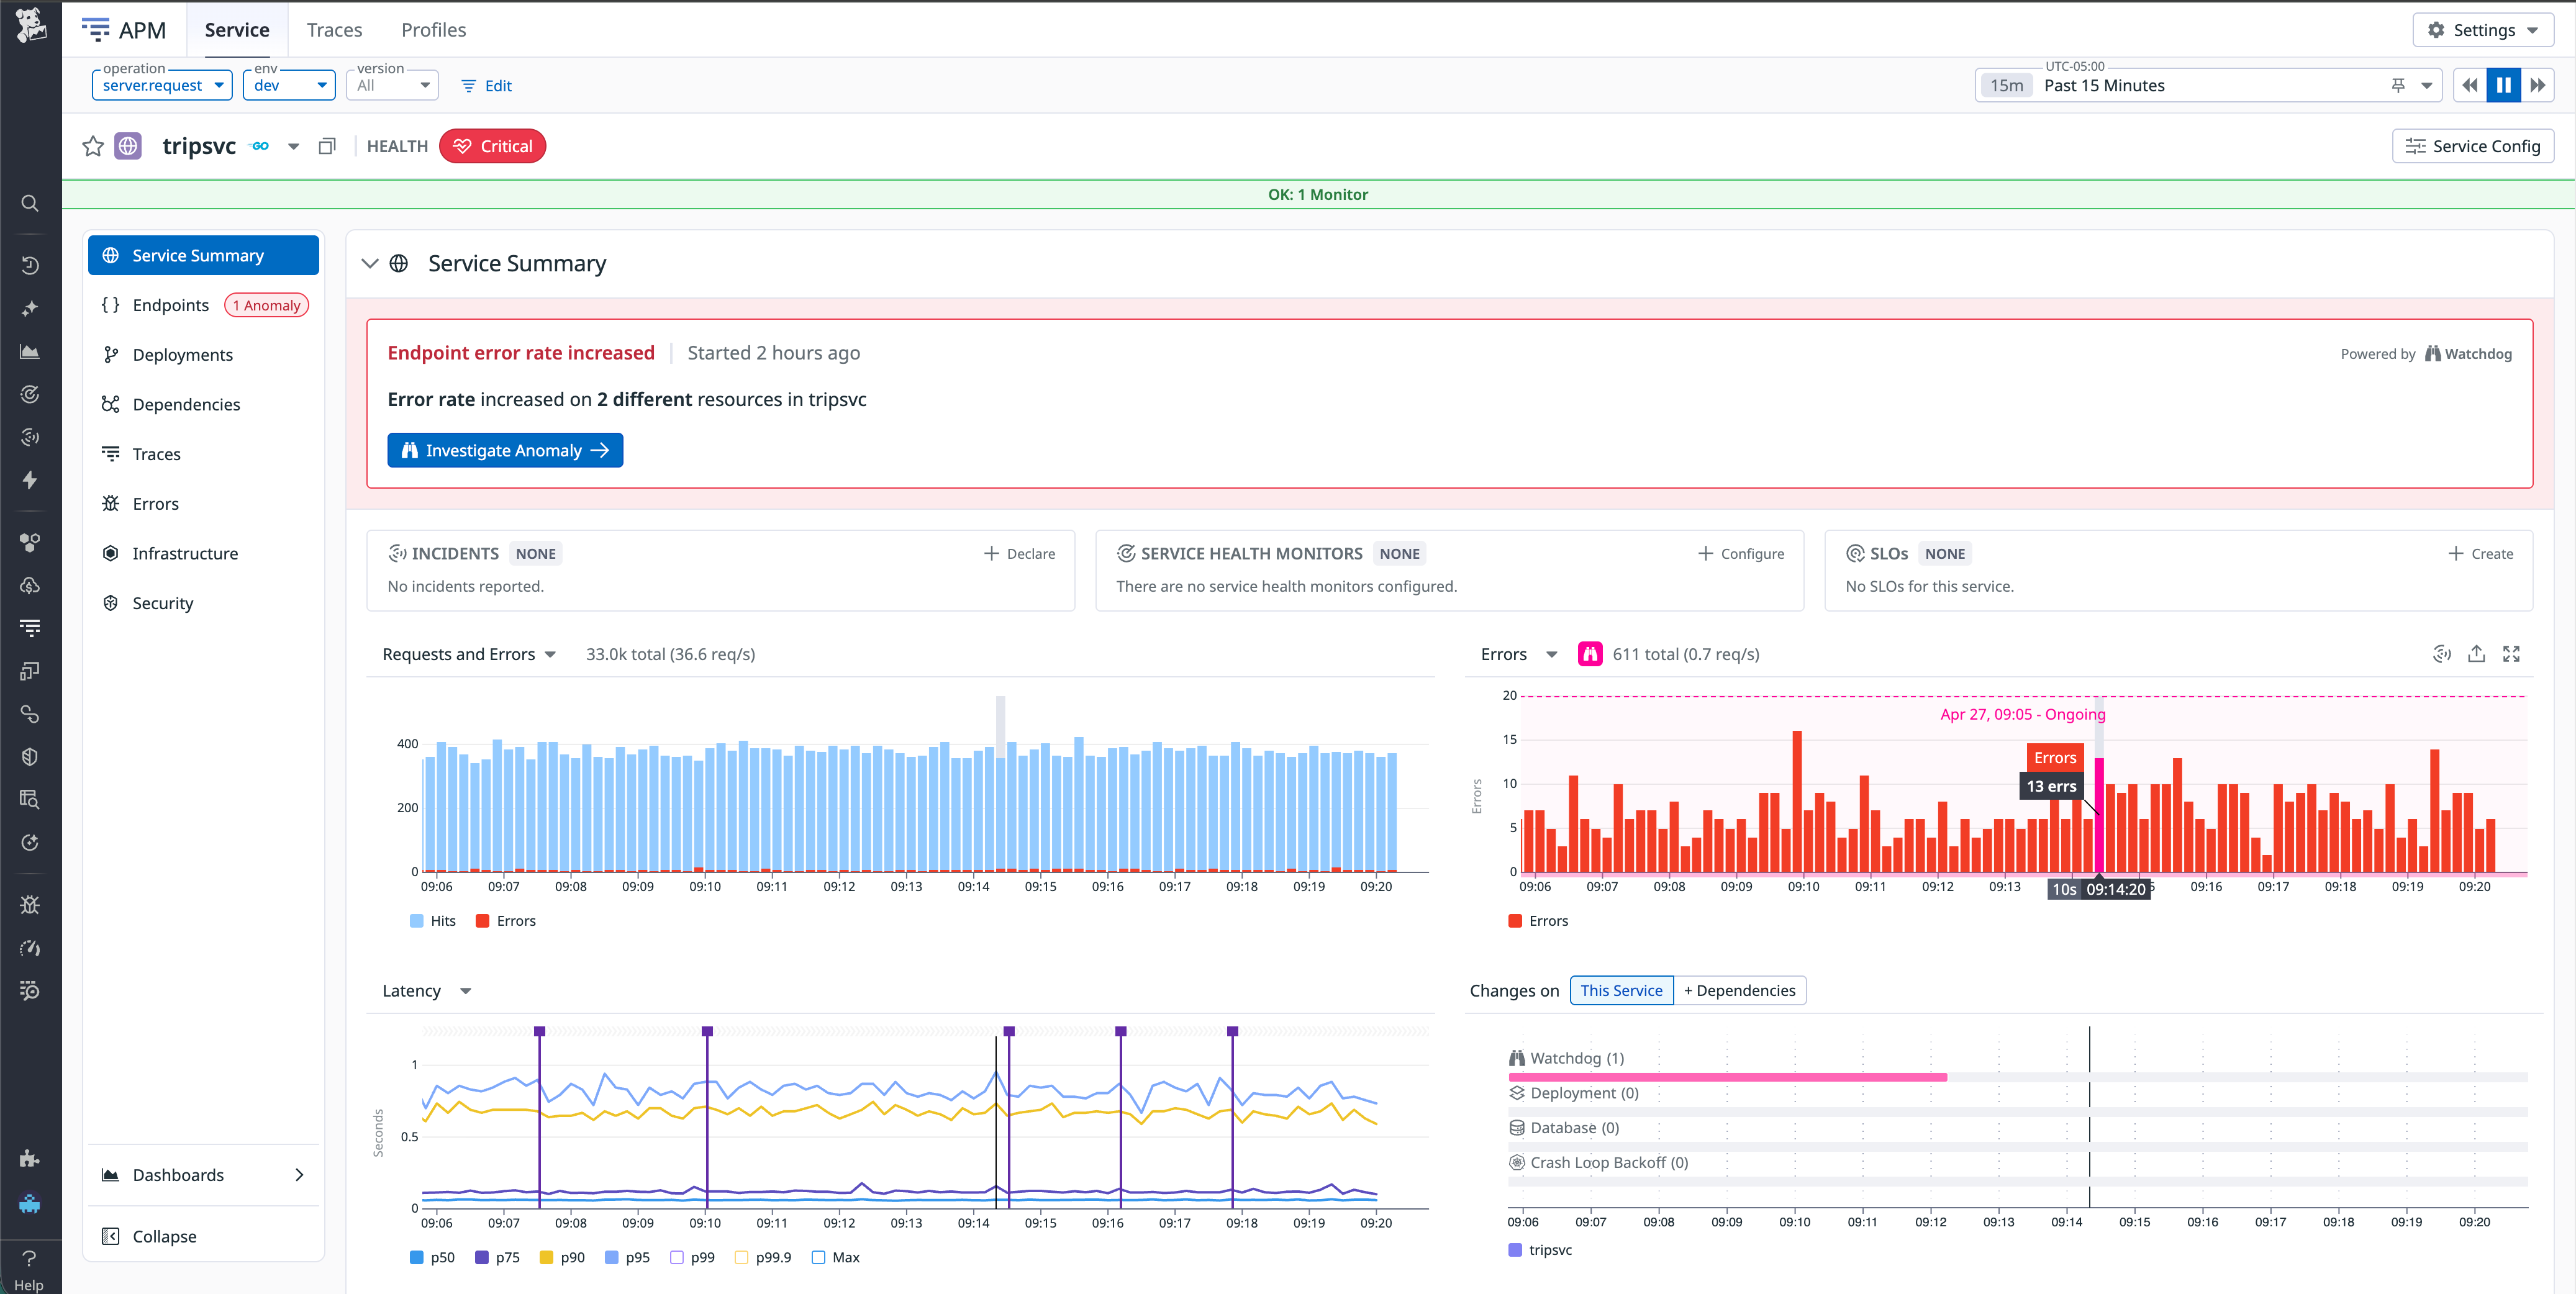Open the filter Edit link
Screen dimensions: 2576x1294
click(487, 86)
